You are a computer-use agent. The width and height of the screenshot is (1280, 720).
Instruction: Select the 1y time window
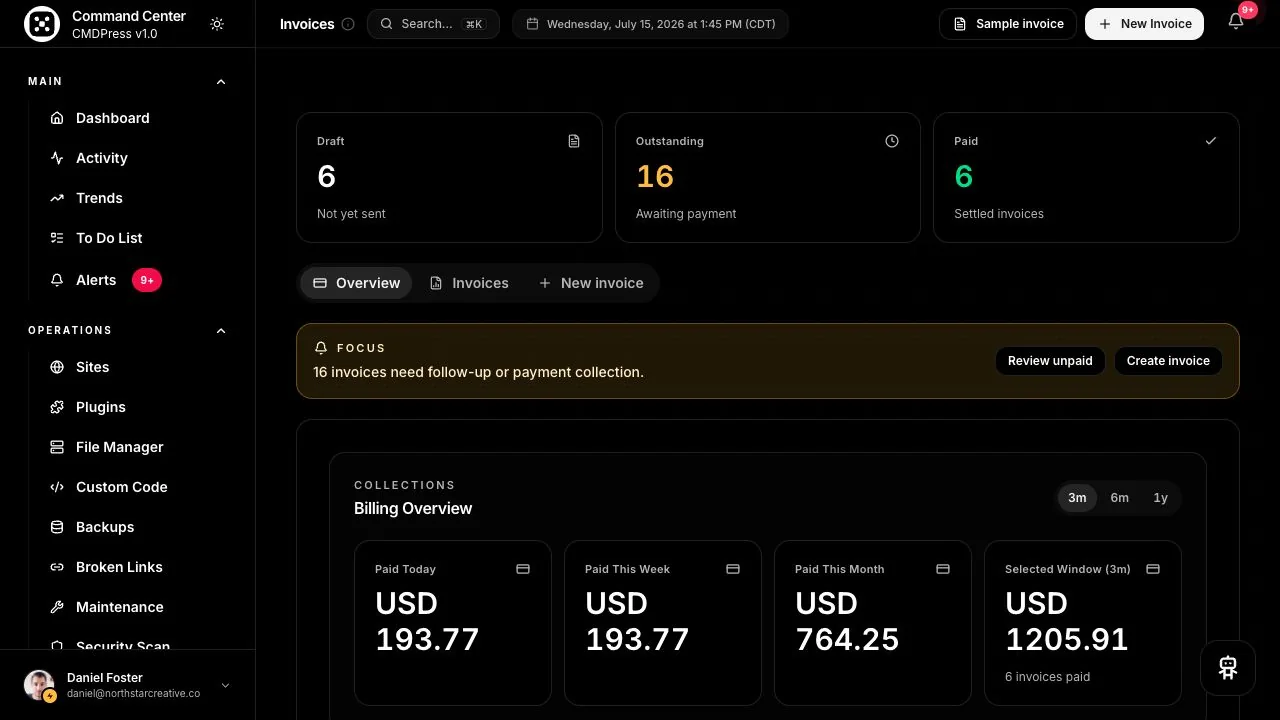[x=1160, y=498]
